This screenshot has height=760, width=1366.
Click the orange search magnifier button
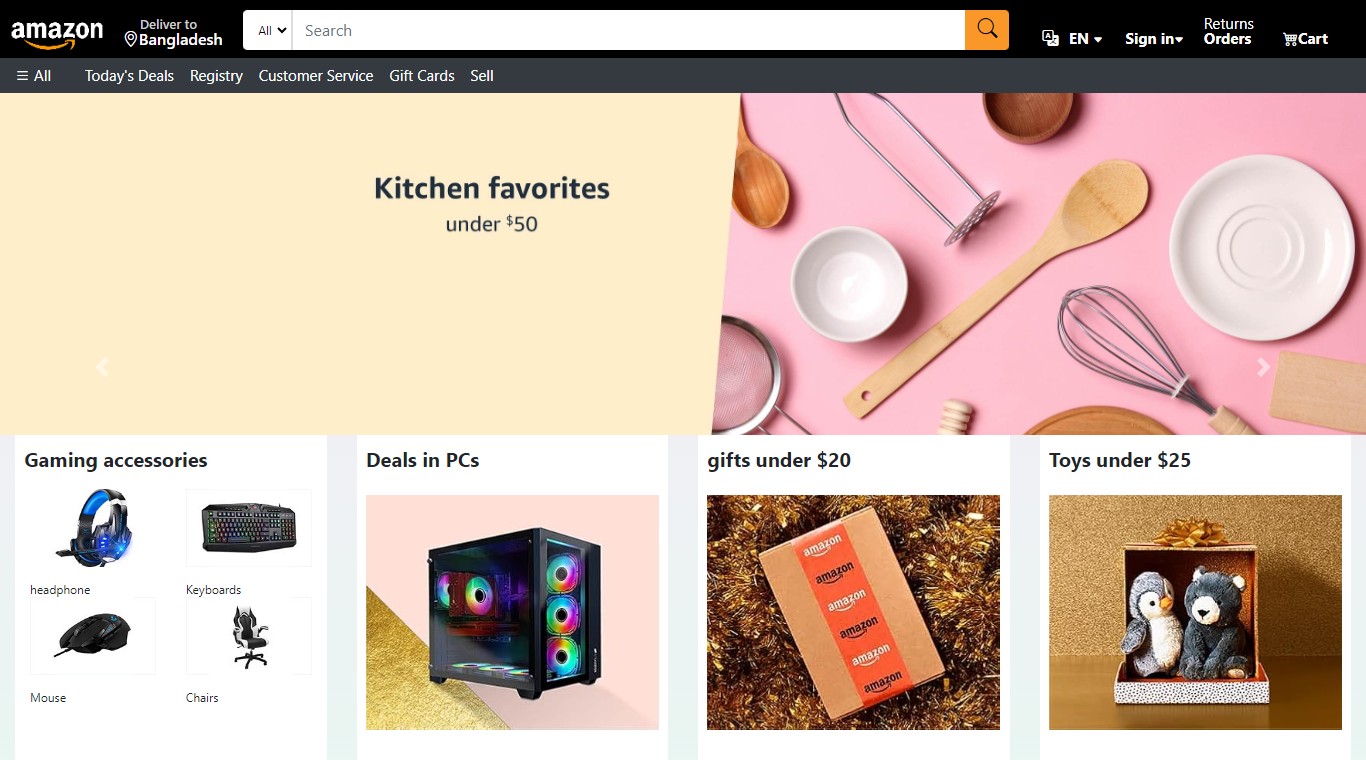point(987,30)
